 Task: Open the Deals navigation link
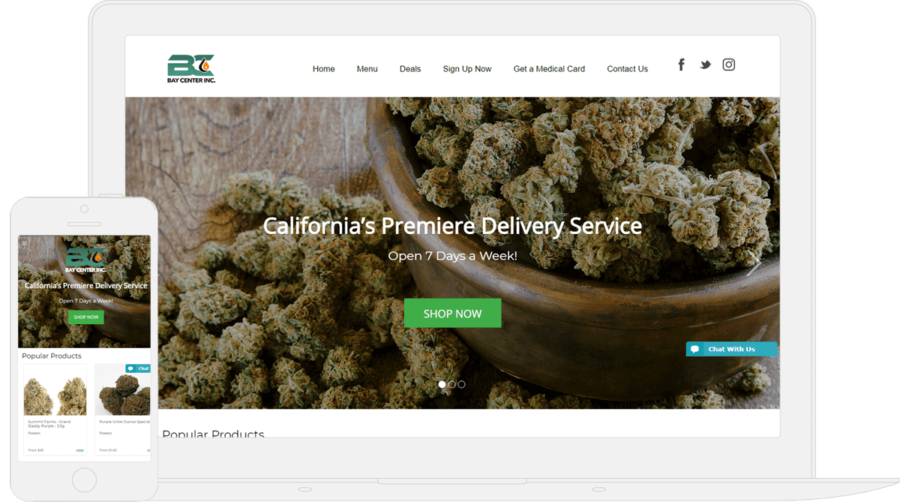pyautogui.click(x=410, y=69)
